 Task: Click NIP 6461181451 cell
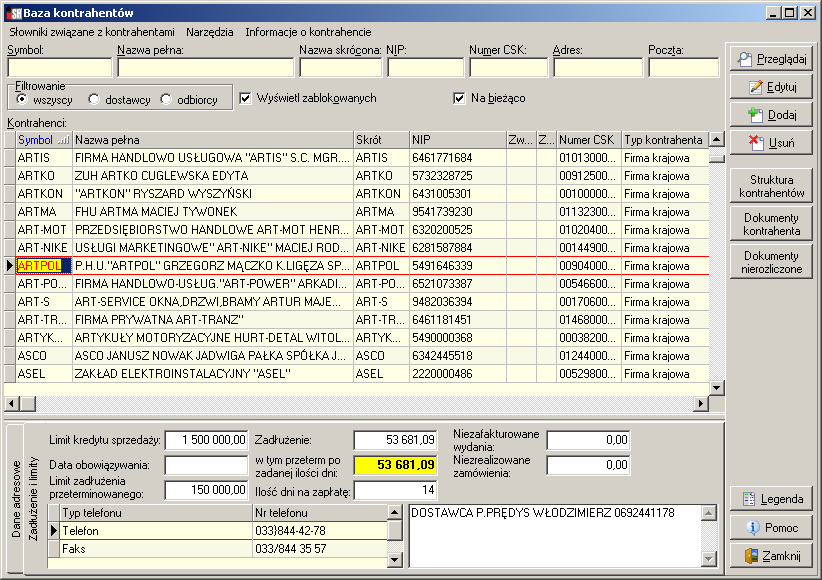(x=458, y=320)
